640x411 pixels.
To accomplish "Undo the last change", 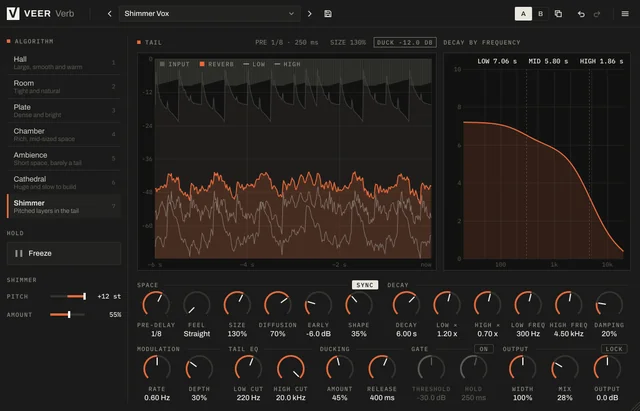I will click(x=581, y=14).
